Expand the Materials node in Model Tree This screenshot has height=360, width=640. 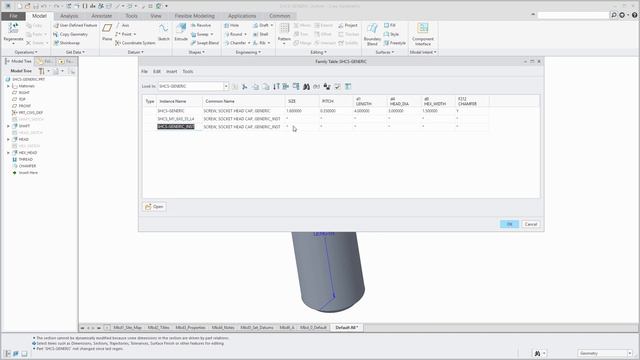coord(8,86)
